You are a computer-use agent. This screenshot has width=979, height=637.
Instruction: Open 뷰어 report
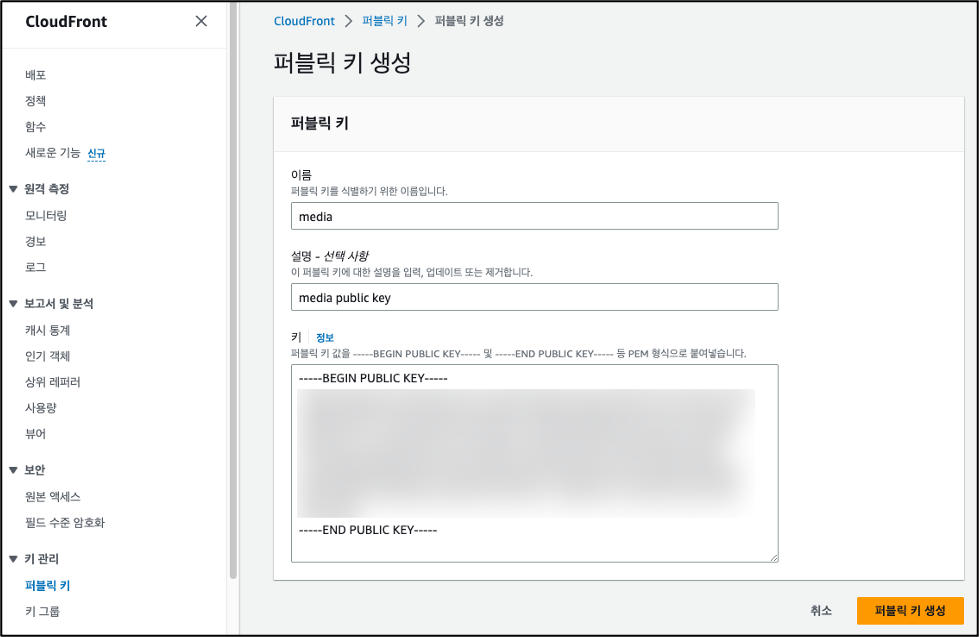click(x=36, y=434)
